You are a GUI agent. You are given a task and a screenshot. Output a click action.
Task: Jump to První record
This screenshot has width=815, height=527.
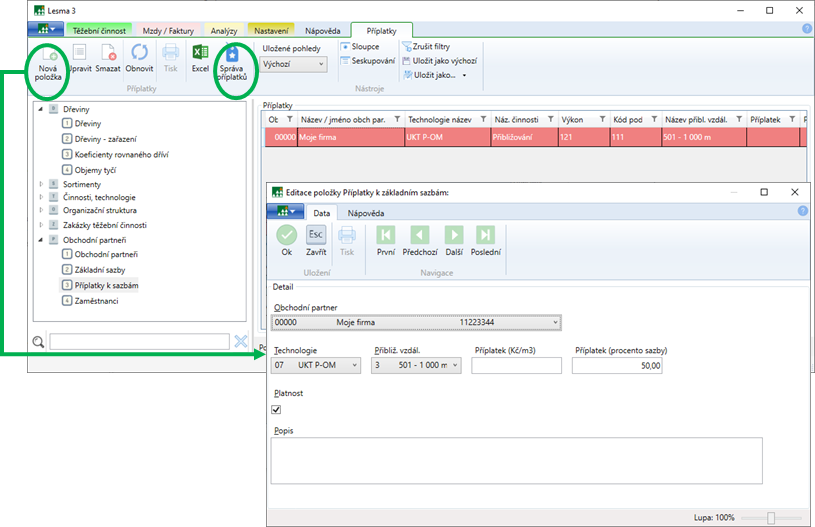click(386, 235)
